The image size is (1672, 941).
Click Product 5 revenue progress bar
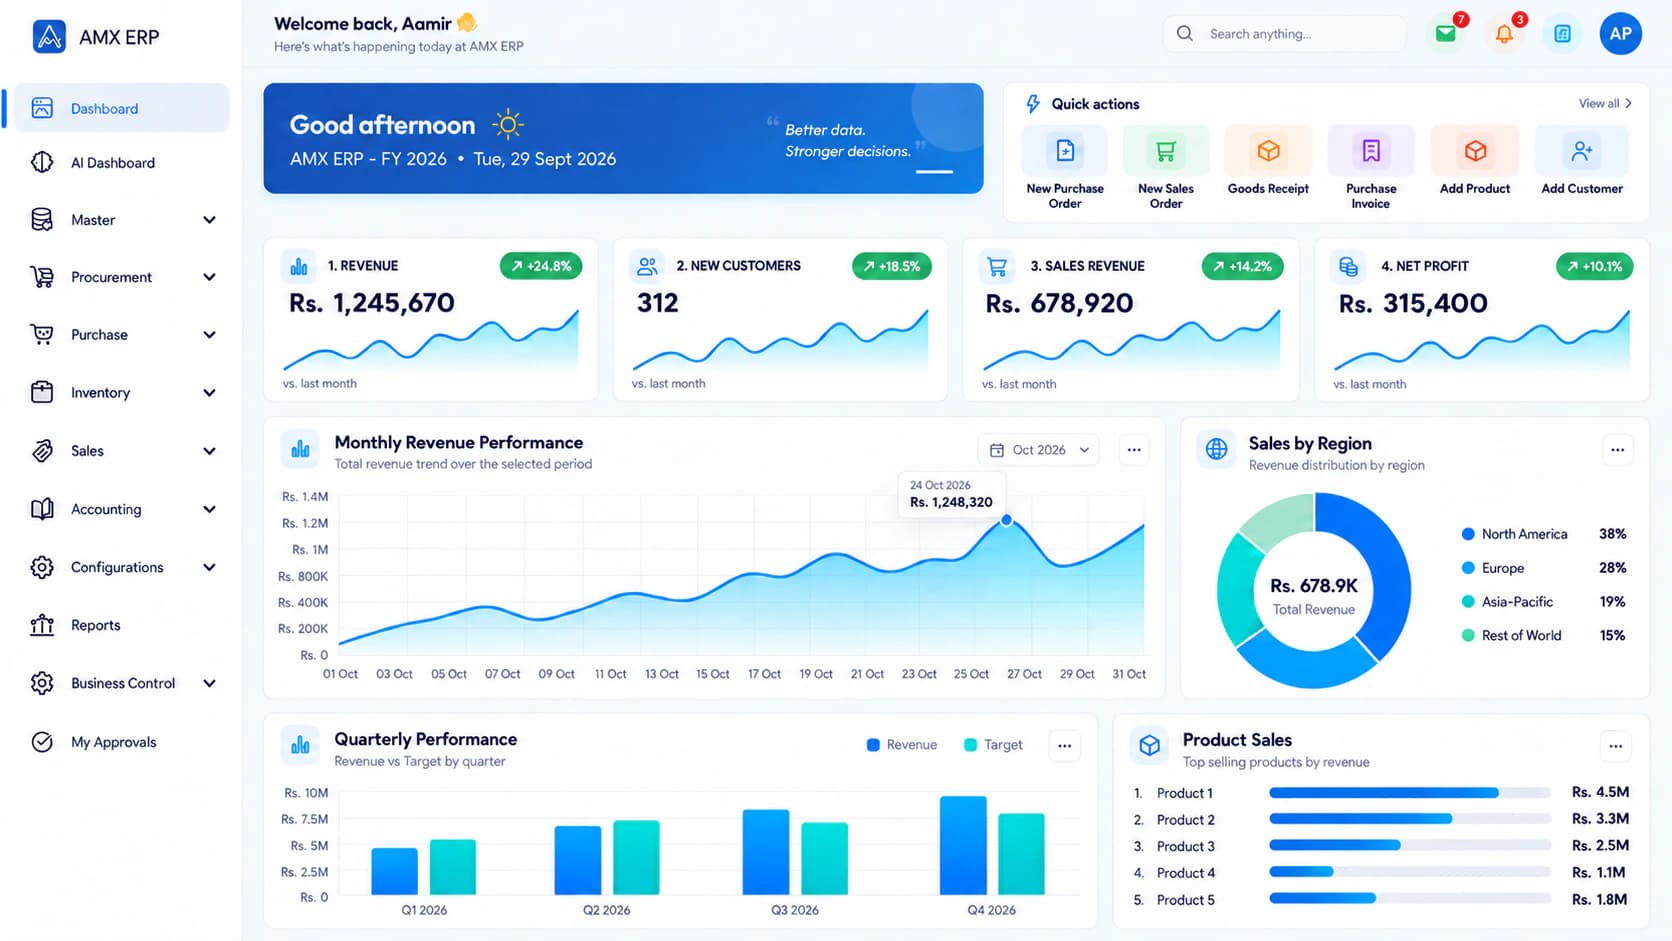tap(1410, 899)
